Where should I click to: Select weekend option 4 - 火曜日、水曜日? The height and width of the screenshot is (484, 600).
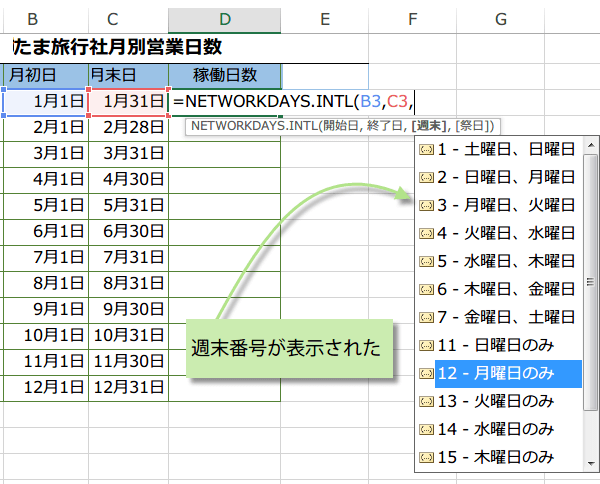(506, 233)
